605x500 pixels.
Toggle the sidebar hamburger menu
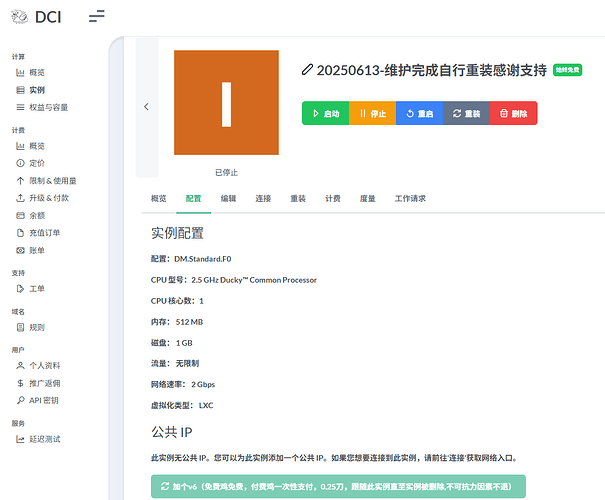pos(96,16)
